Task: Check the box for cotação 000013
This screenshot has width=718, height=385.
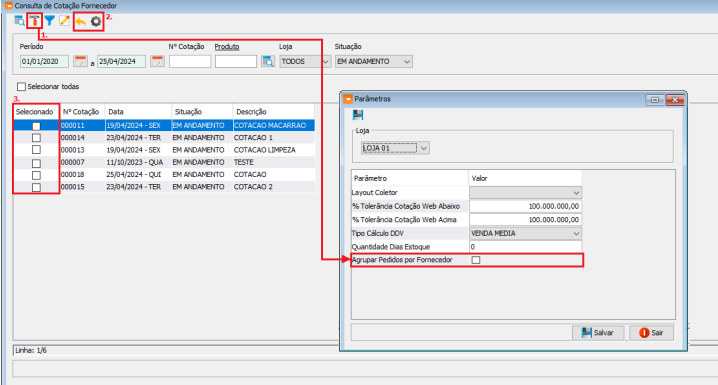Action: [36, 150]
